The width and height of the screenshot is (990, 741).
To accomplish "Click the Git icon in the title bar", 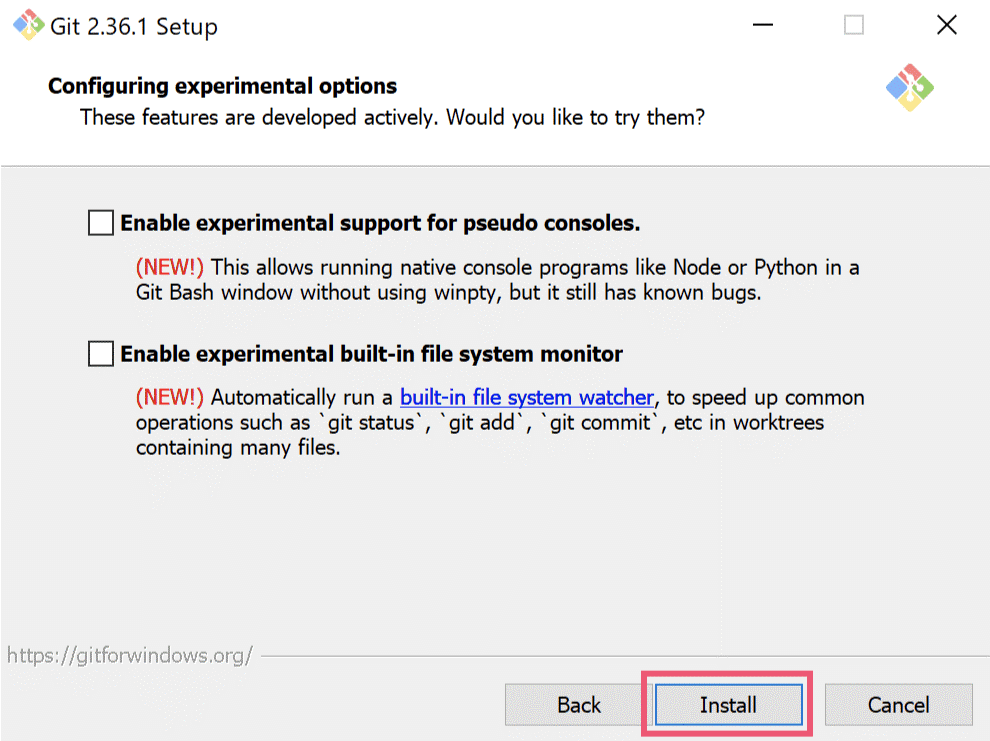I will (26, 26).
